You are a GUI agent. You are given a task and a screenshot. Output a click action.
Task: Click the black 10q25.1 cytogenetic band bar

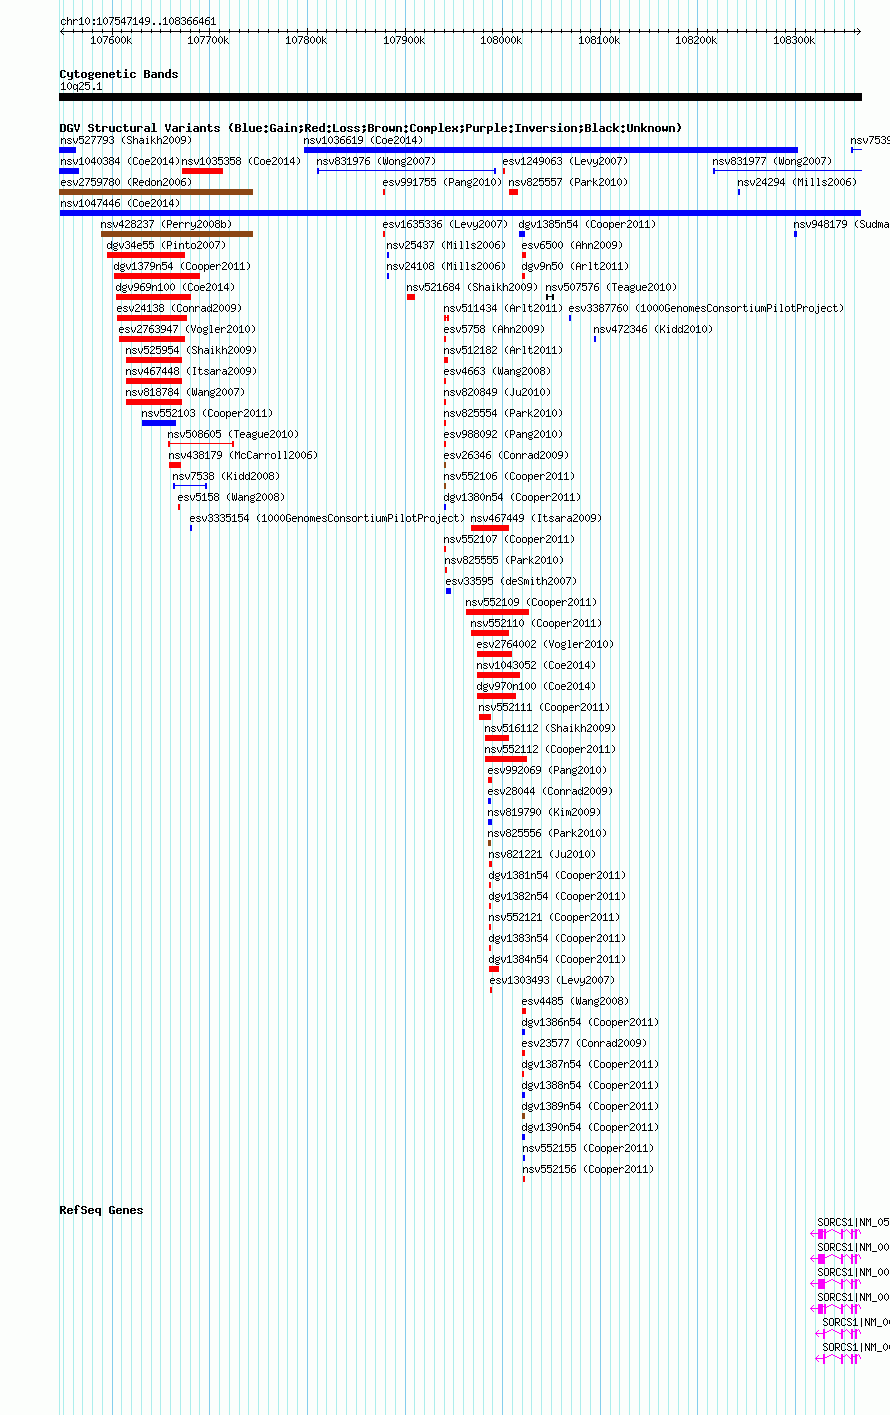[460, 97]
